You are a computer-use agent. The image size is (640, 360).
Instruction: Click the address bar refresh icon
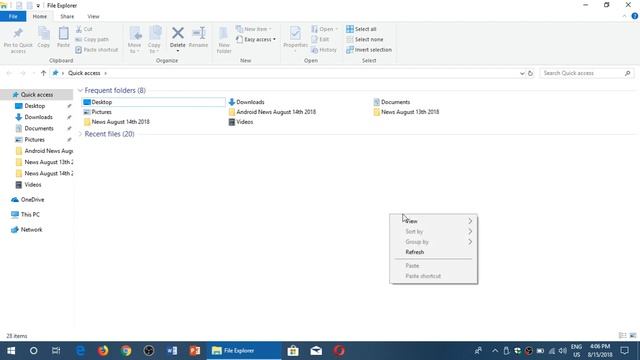pyautogui.click(x=531, y=73)
